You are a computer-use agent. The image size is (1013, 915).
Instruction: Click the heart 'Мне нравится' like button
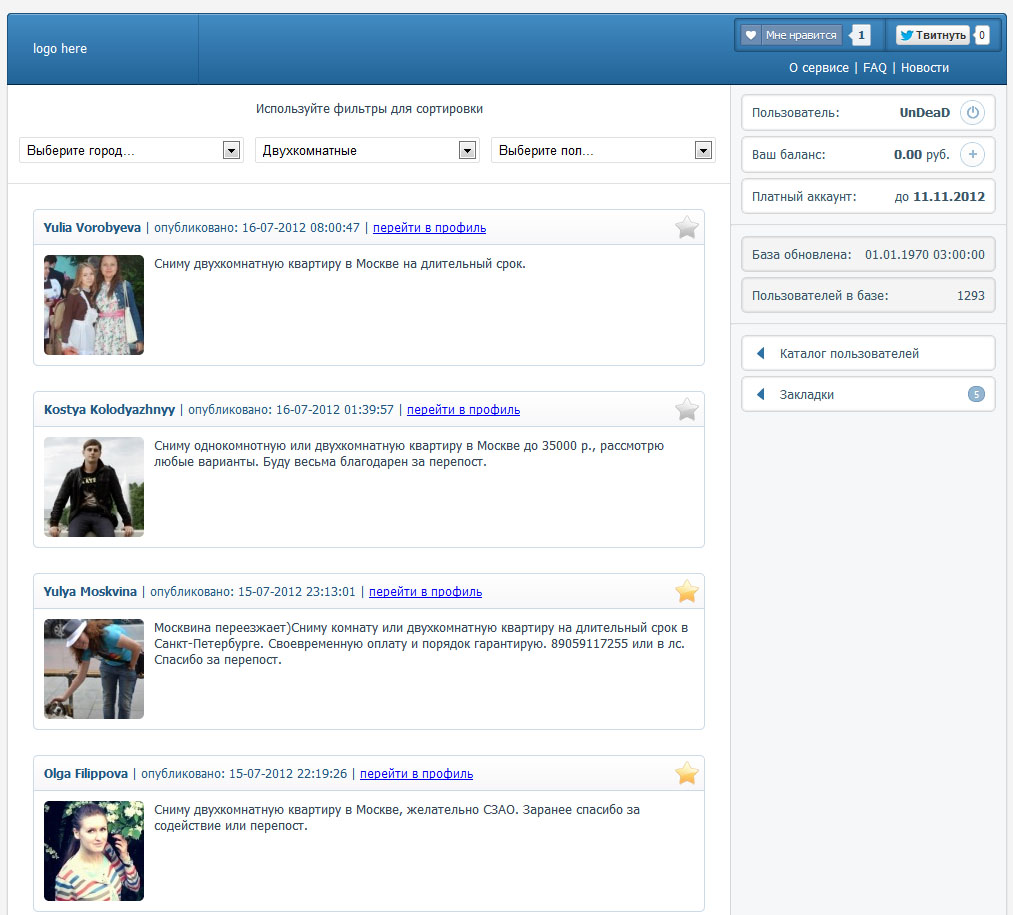(791, 35)
